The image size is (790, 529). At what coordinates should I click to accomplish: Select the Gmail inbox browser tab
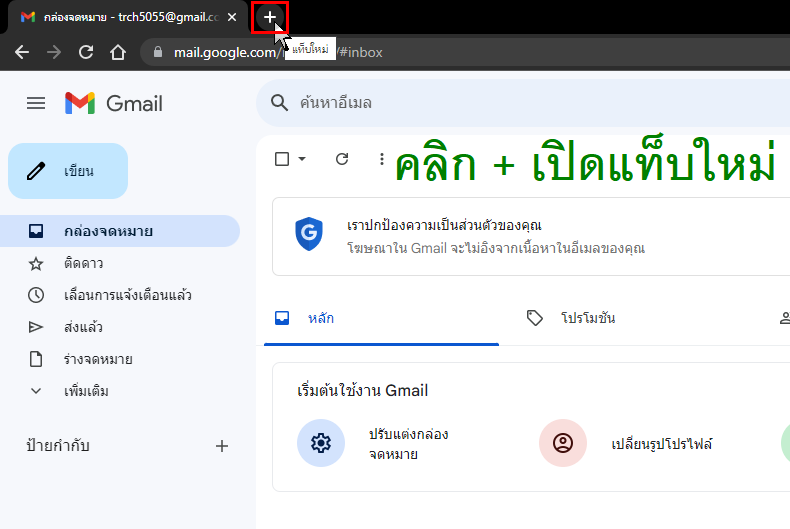click(x=127, y=17)
